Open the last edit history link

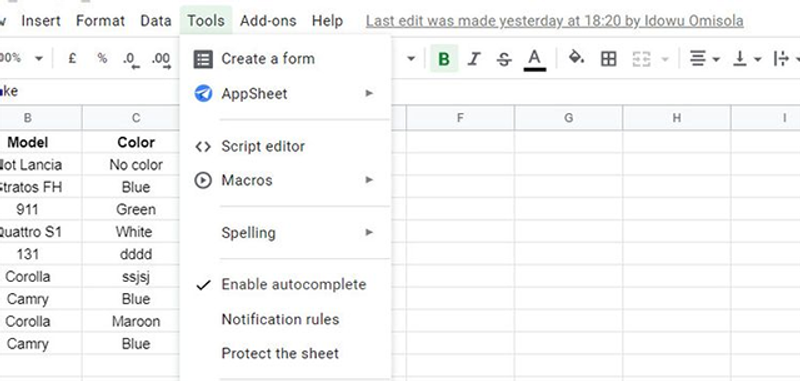pos(555,21)
